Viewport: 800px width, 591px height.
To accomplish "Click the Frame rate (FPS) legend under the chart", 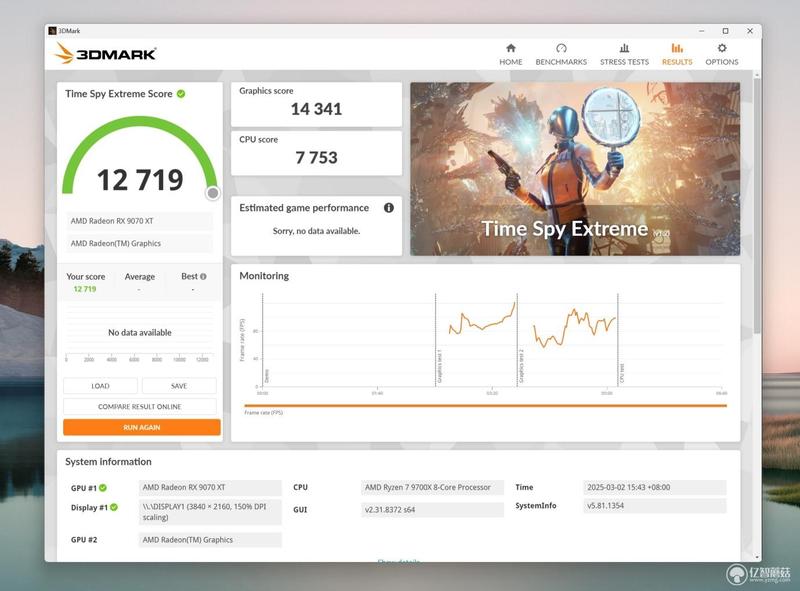I will click(263, 412).
